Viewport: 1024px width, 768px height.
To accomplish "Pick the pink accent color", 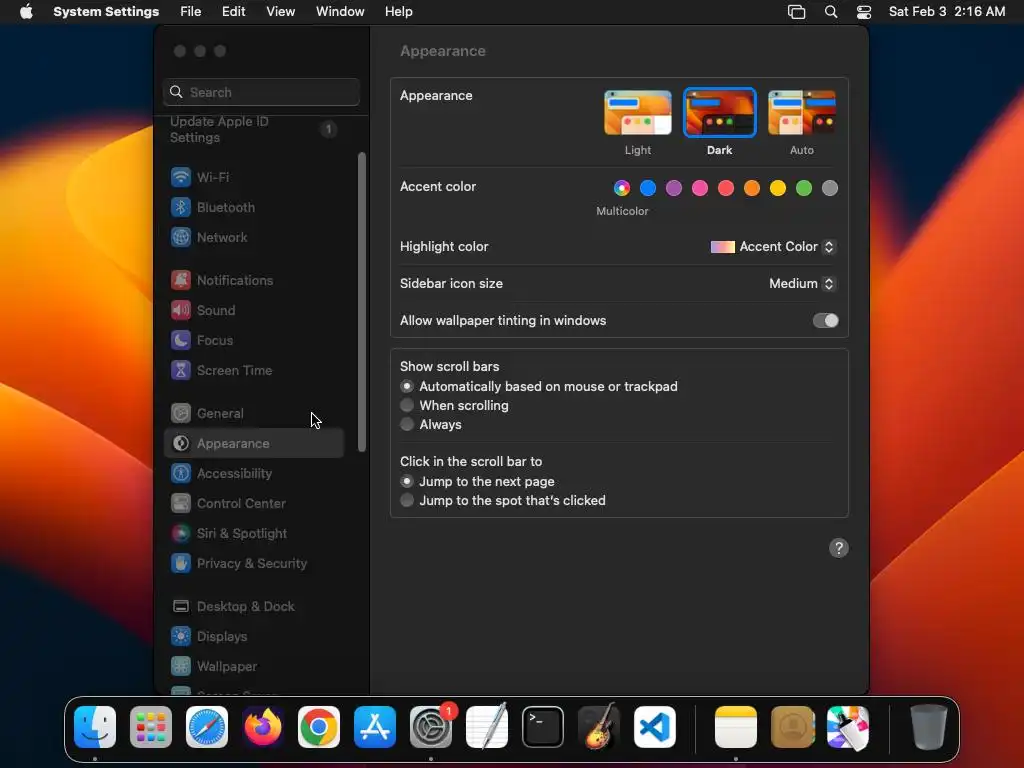I will pyautogui.click(x=700, y=188).
